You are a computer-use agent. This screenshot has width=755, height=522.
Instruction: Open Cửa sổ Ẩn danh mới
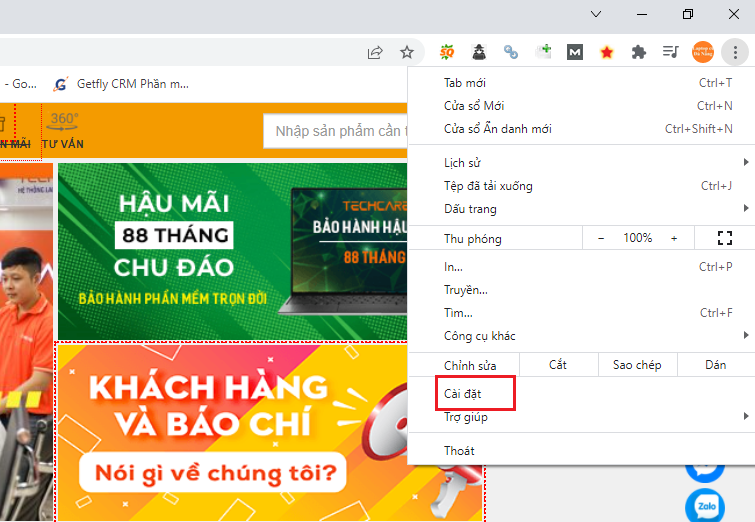[x=581, y=129]
